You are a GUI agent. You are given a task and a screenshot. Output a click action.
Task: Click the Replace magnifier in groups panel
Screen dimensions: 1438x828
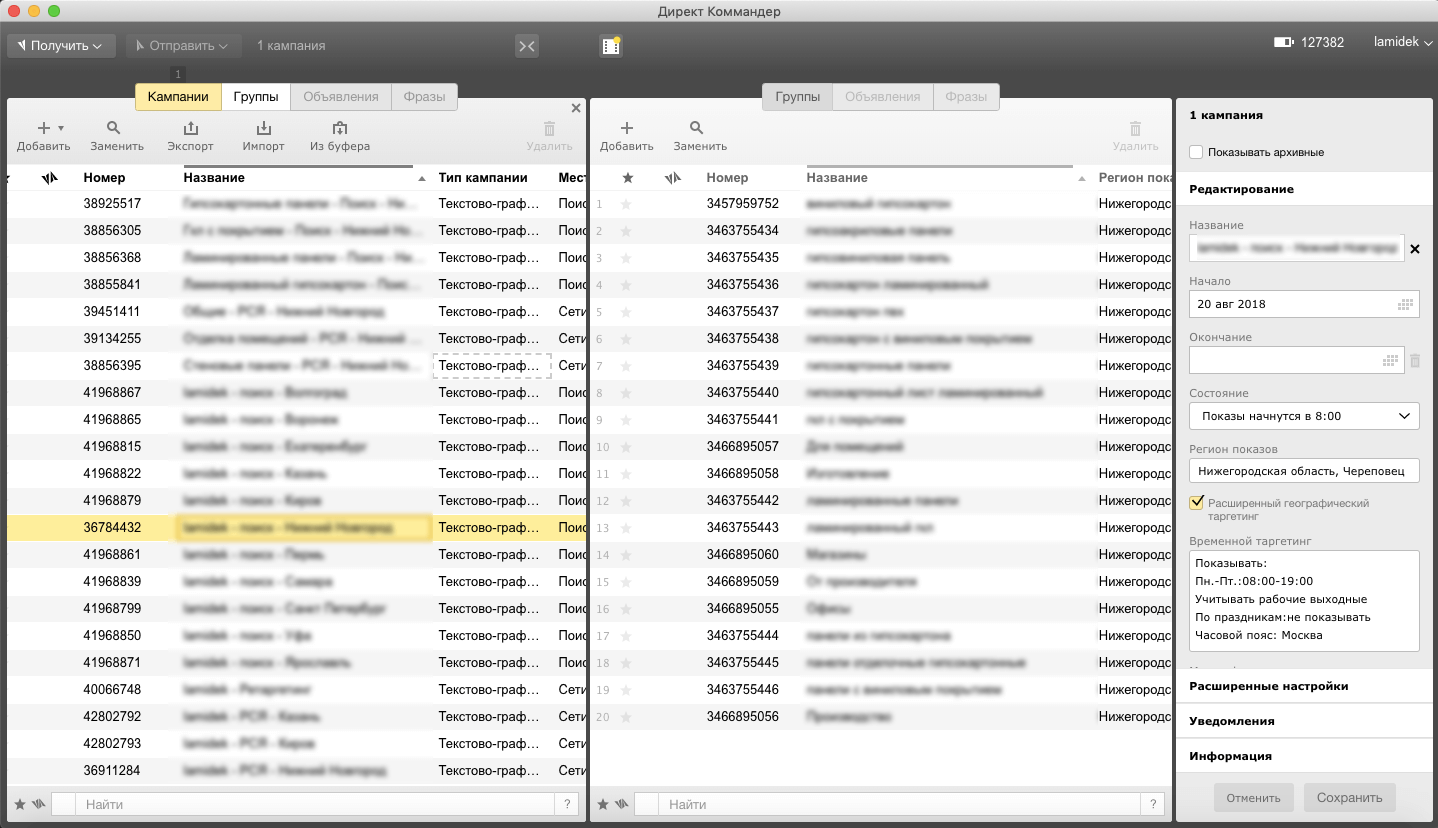coord(697,129)
